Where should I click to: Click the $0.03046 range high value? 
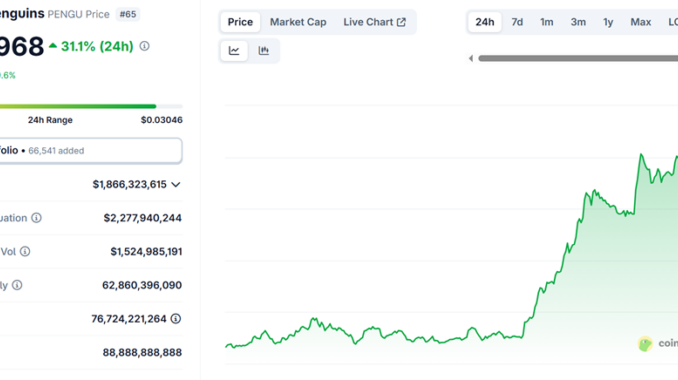161,120
